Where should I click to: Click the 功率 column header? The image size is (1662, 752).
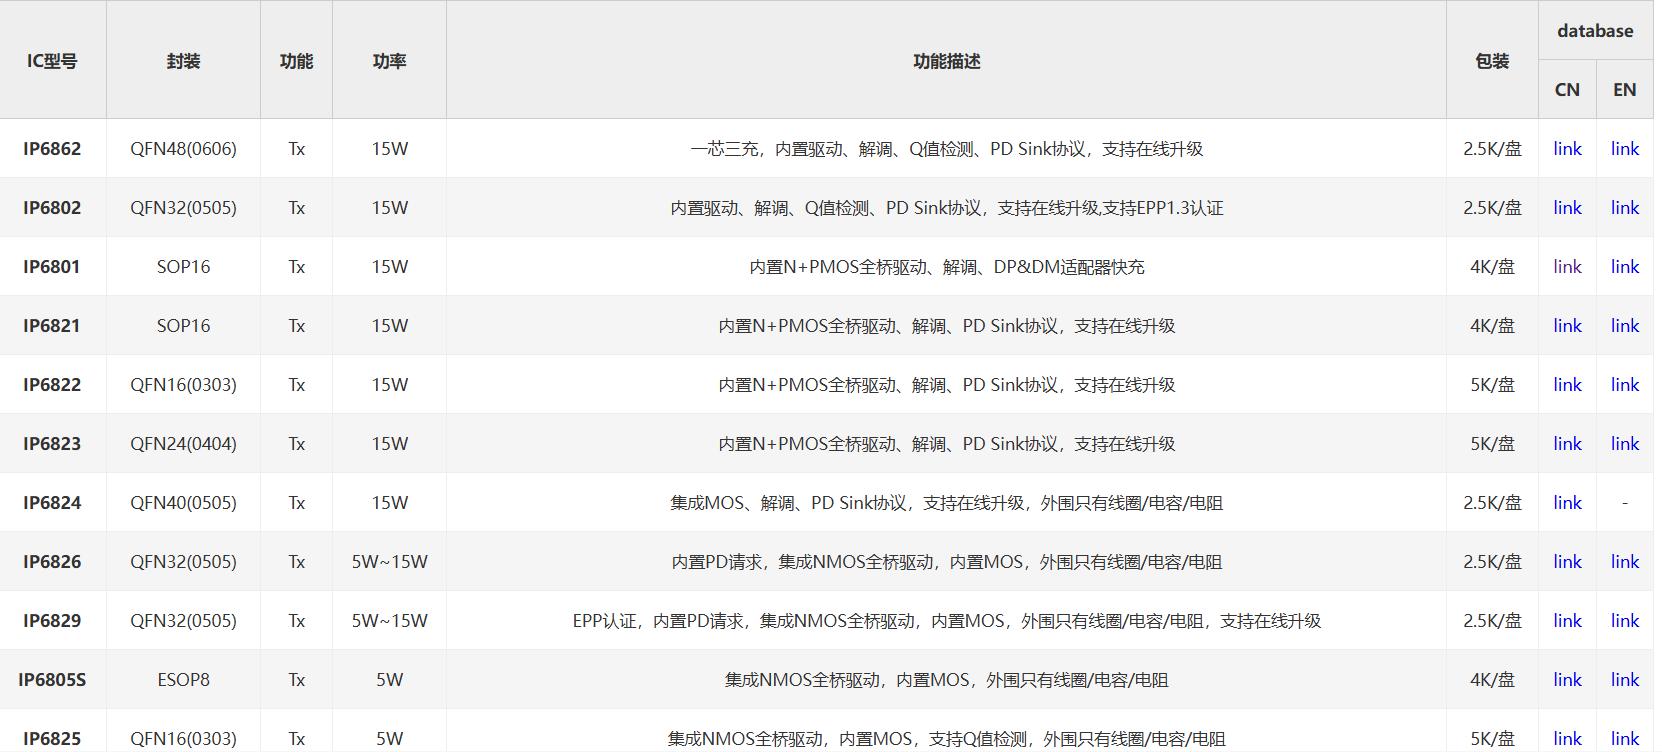coord(389,61)
